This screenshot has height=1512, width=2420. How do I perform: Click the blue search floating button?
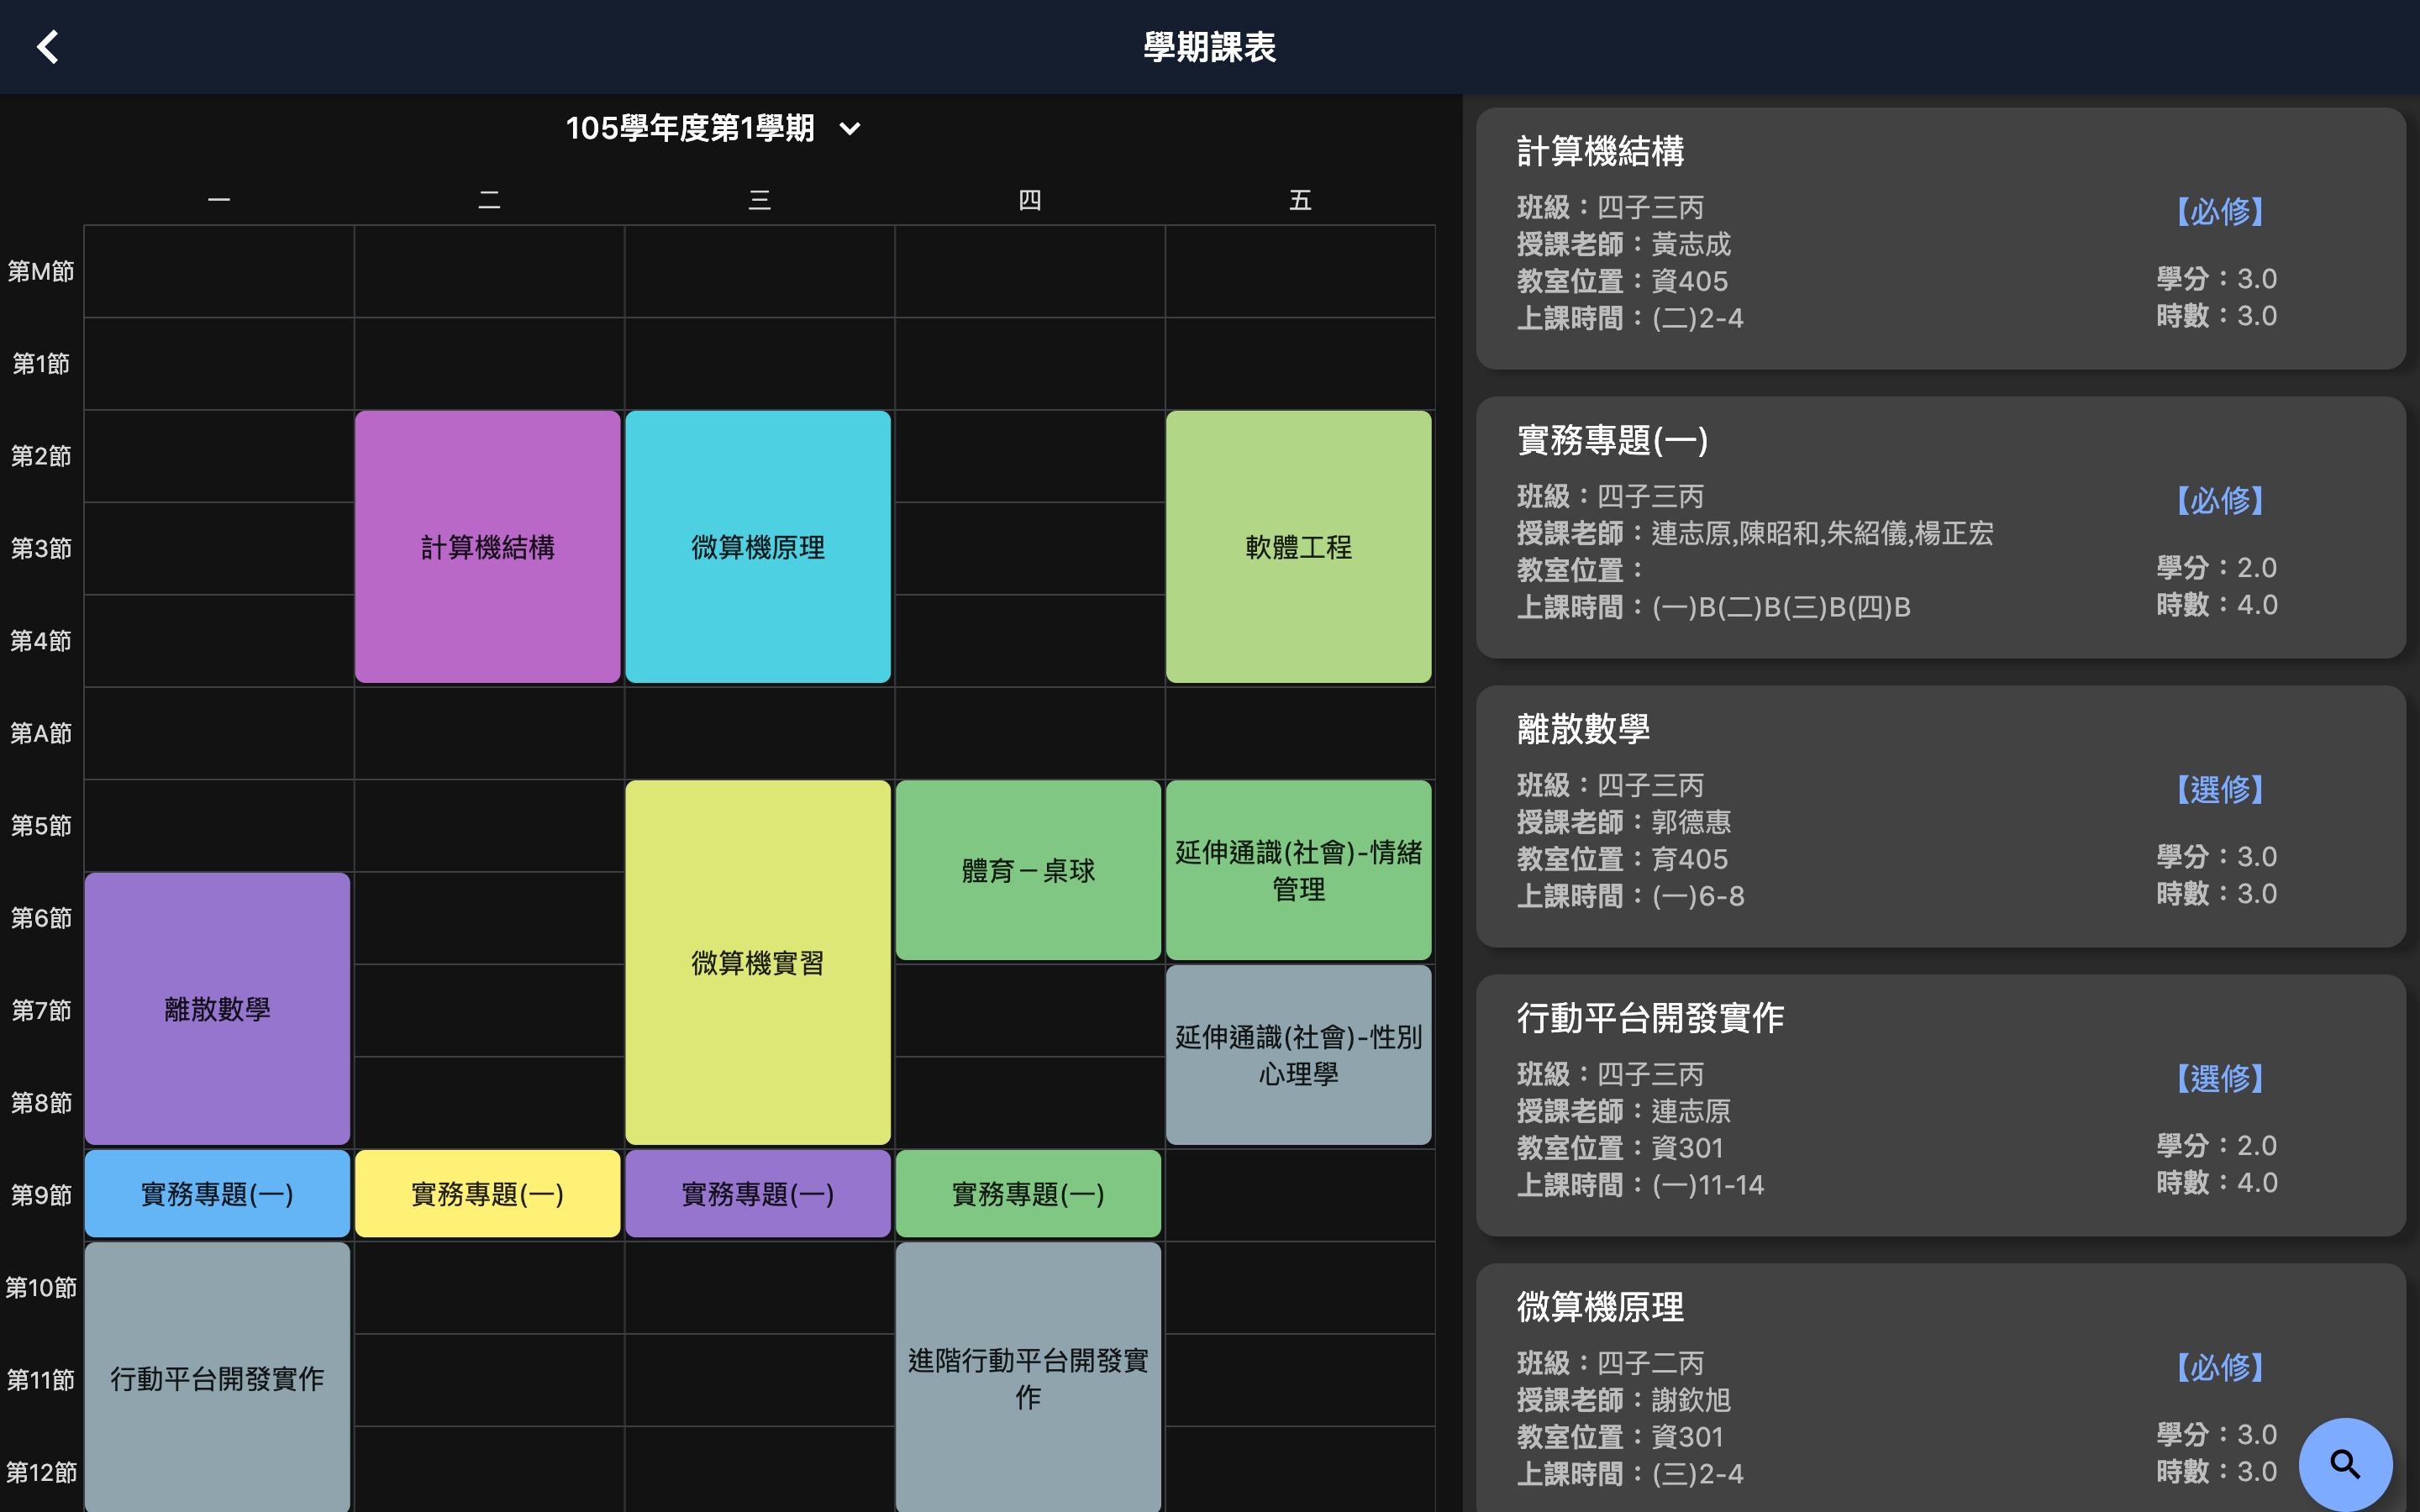click(x=2344, y=1464)
